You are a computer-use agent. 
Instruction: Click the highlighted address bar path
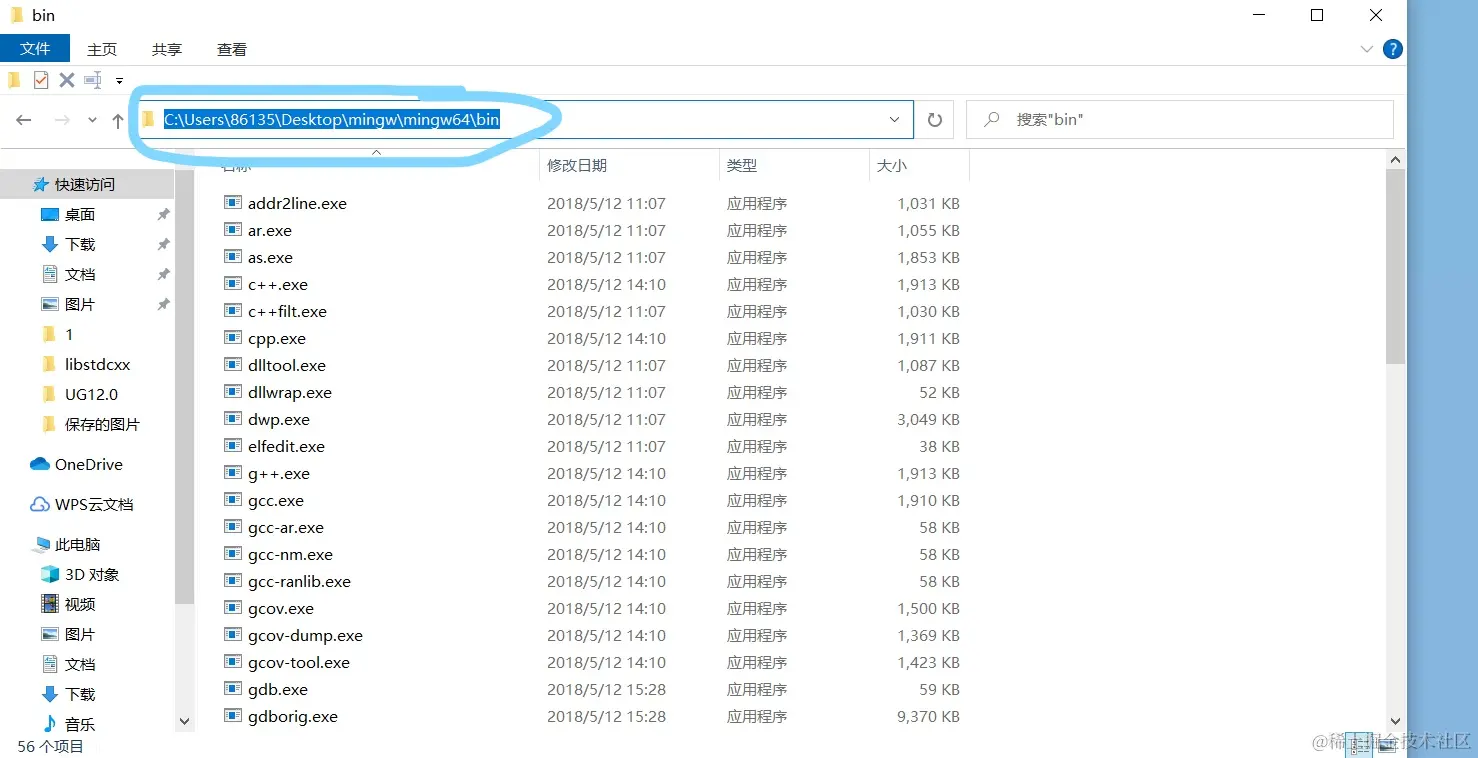click(332, 120)
